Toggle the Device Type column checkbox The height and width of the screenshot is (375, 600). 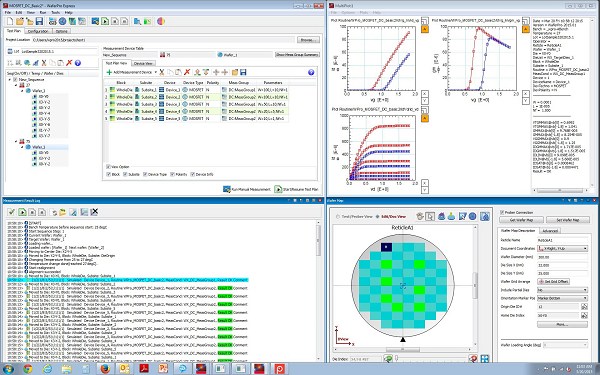(x=145, y=174)
